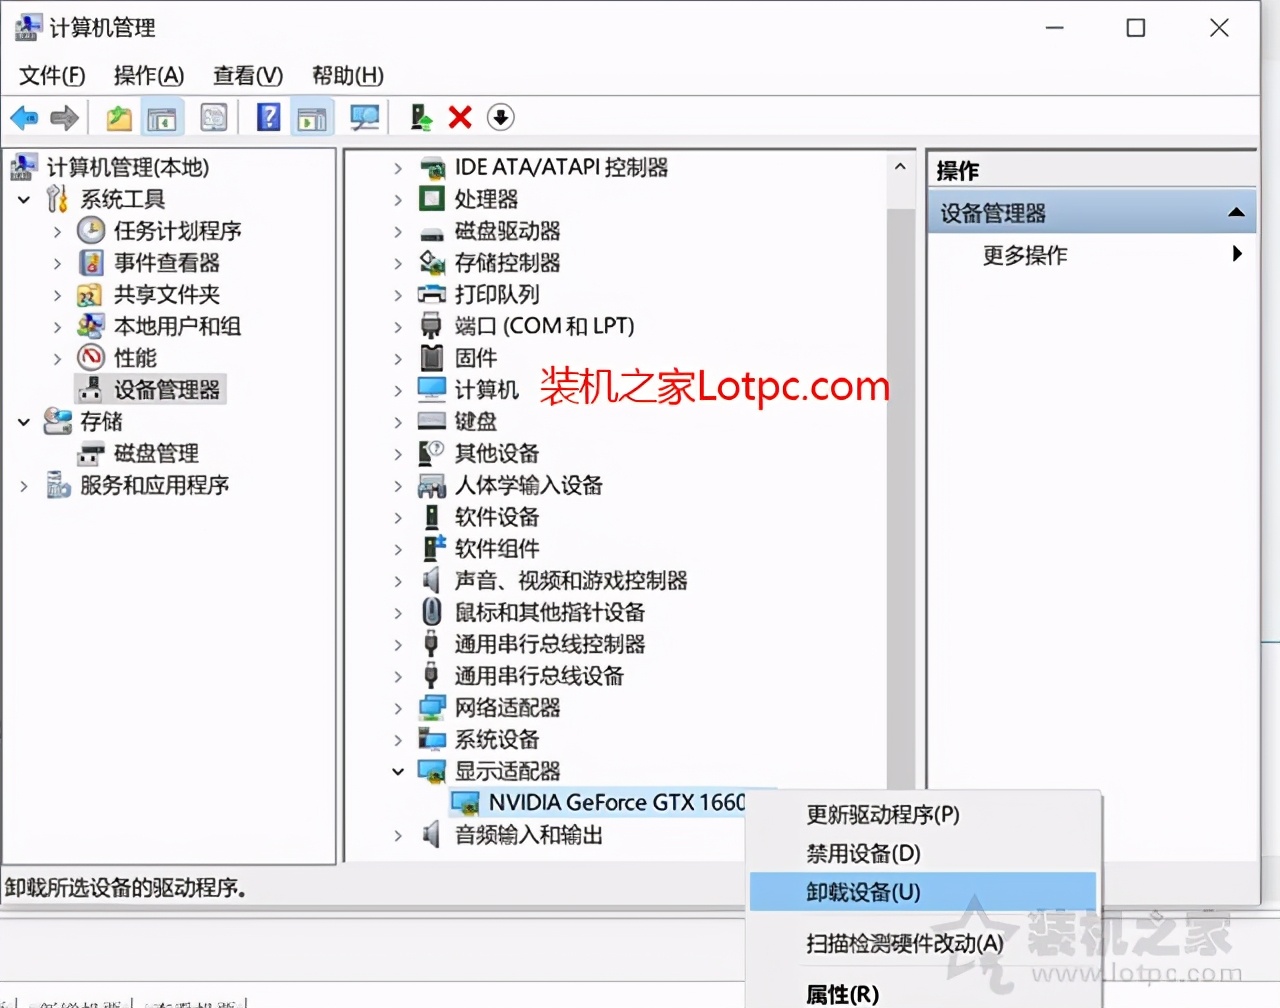Click the Help question mark toolbar icon
Viewport: 1280px width, 1008px height.
point(268,117)
